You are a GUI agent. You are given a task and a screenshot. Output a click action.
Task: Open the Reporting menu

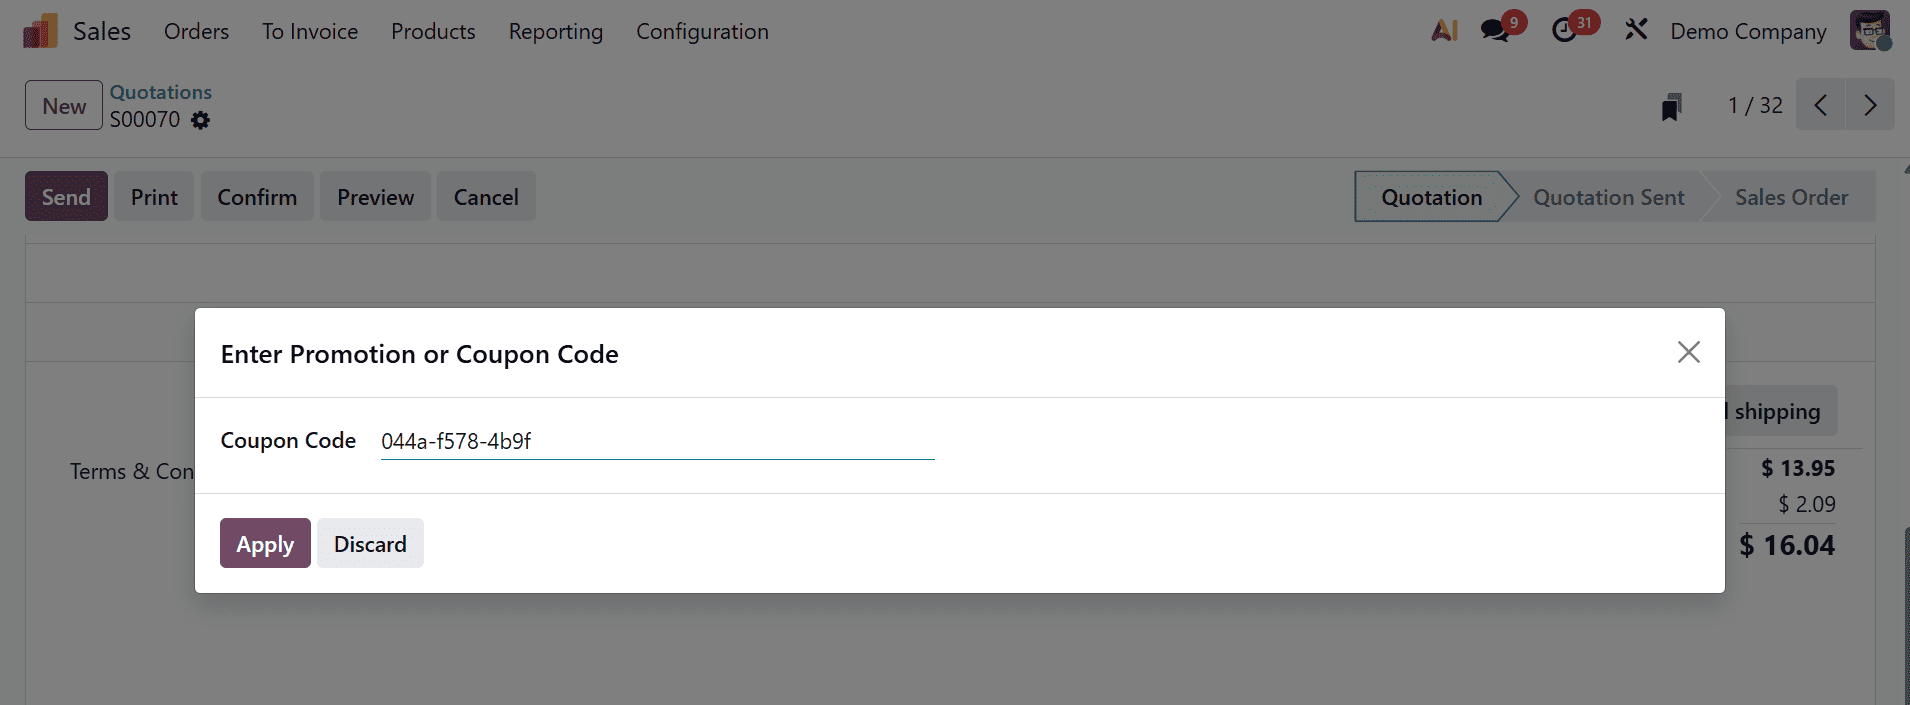click(x=555, y=32)
